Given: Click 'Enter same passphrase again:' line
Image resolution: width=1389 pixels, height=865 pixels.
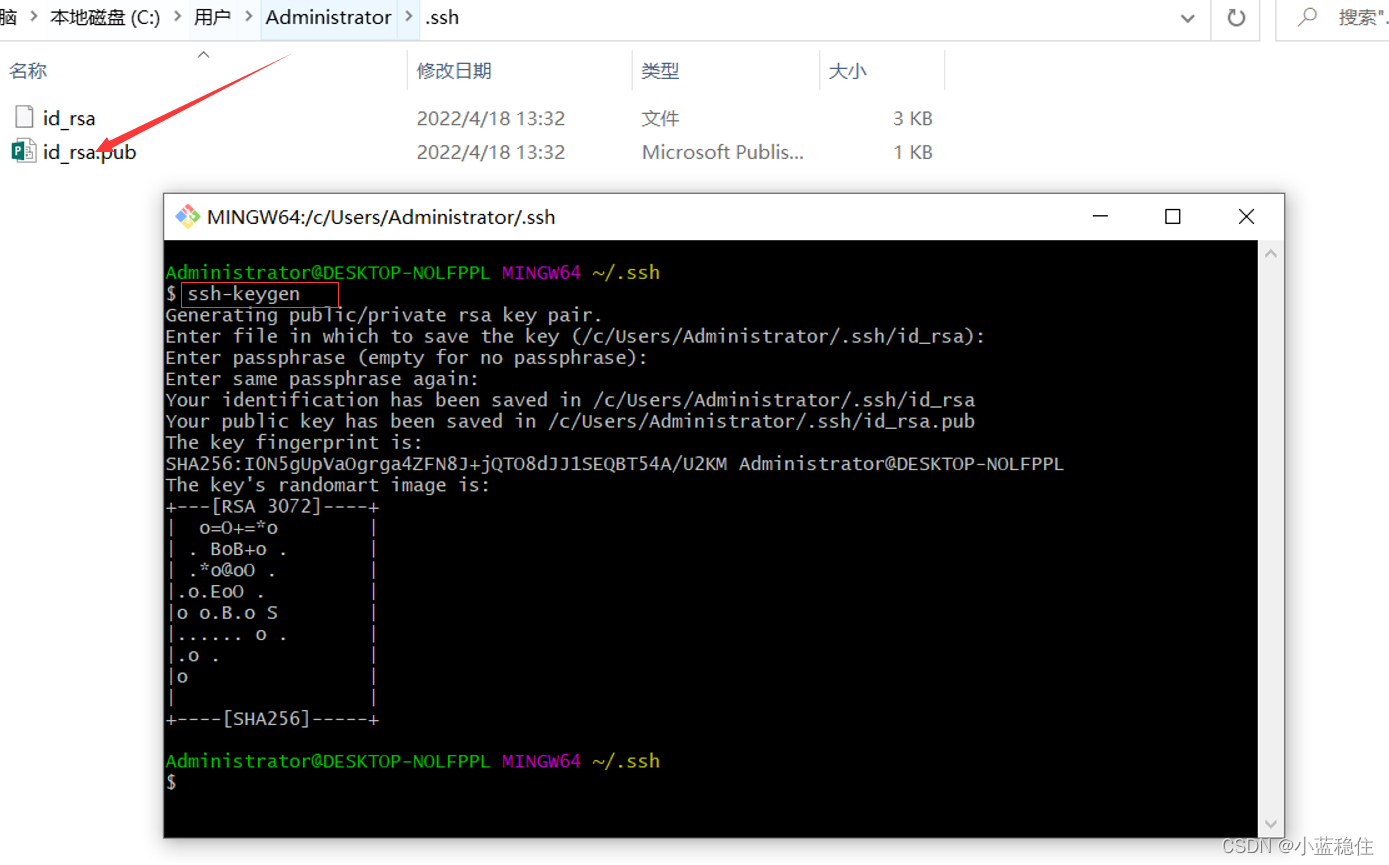Looking at the screenshot, I should (x=322, y=379).
